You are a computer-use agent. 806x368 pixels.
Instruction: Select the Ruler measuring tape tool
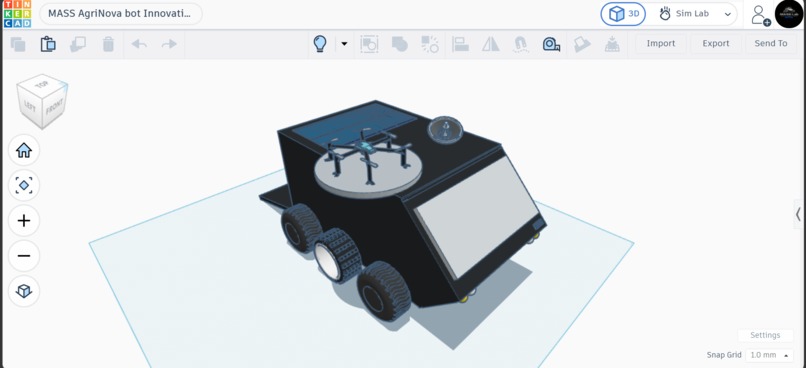[x=552, y=45]
